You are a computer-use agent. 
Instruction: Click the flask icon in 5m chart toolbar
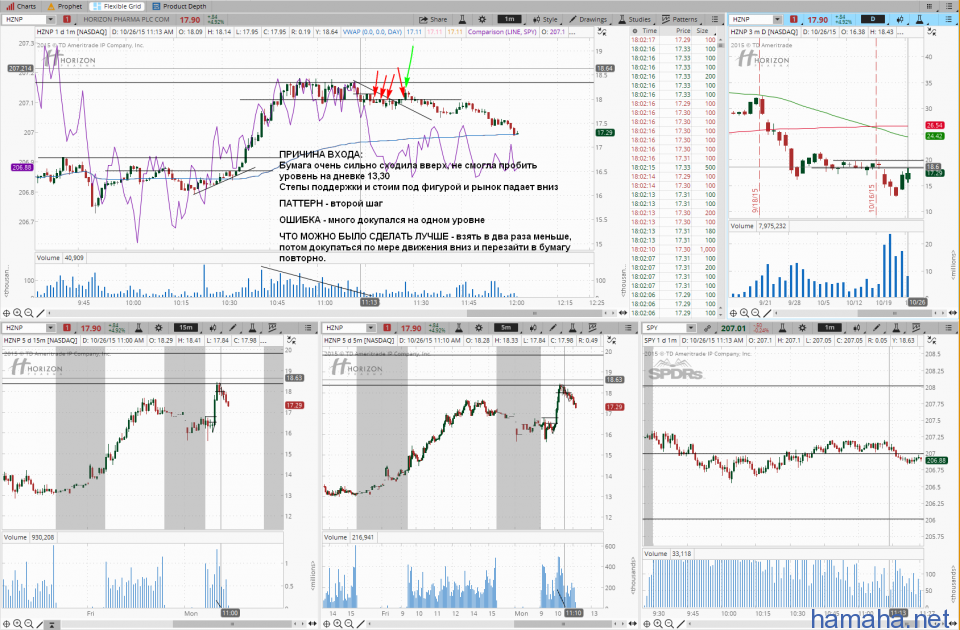459,328
